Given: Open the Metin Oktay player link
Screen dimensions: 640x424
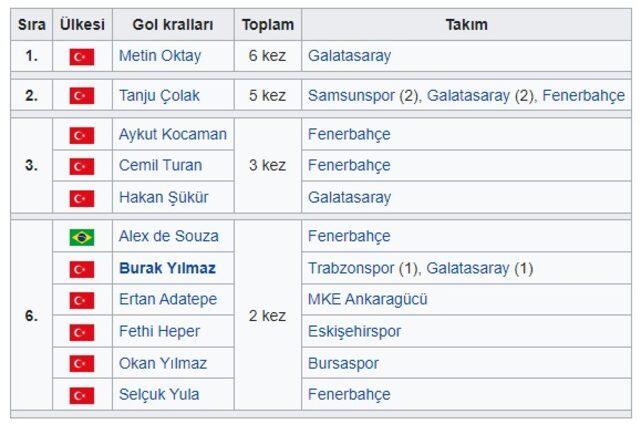Looking at the screenshot, I should pos(160,56).
